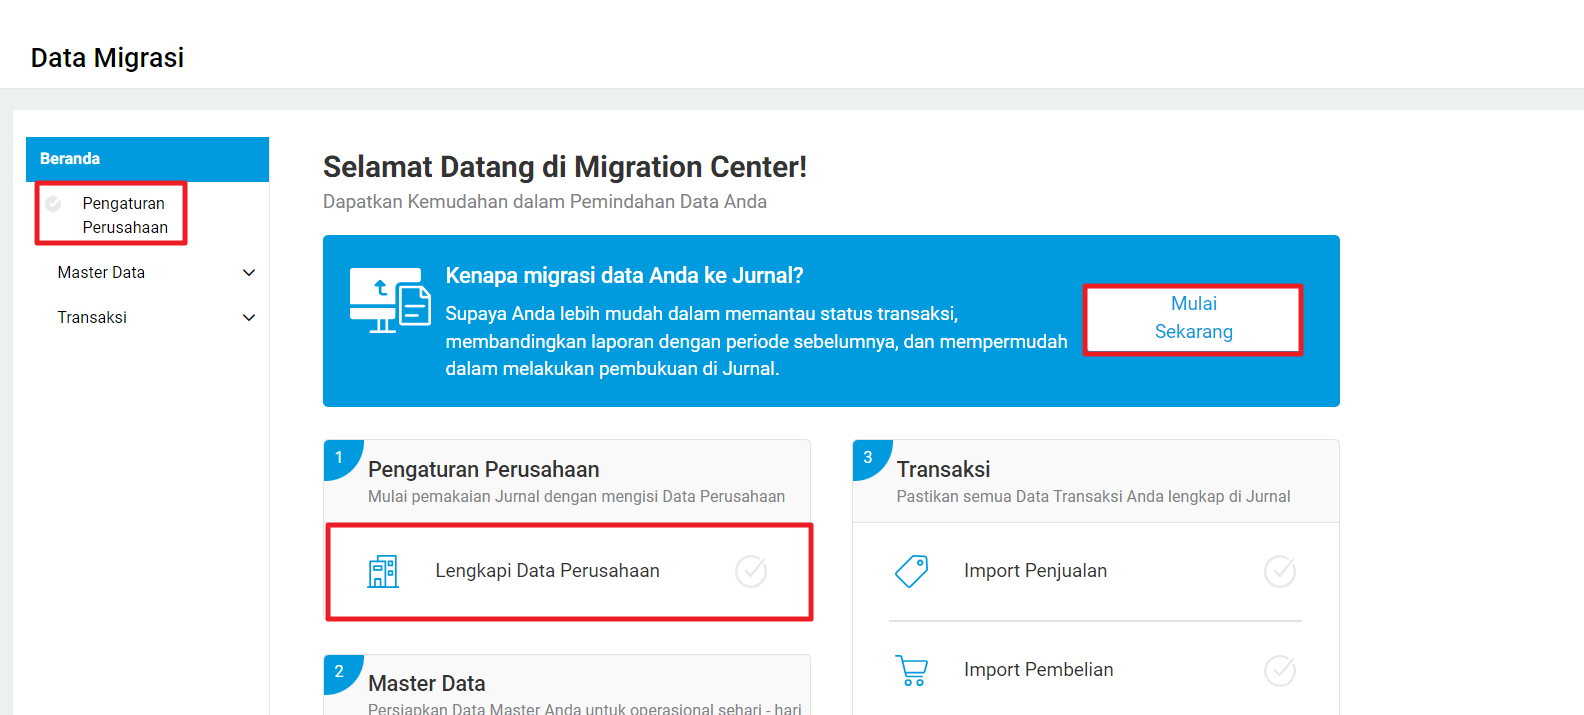The height and width of the screenshot is (715, 1584).
Task: Click the step 2 Master Data badge
Action: pos(339,671)
